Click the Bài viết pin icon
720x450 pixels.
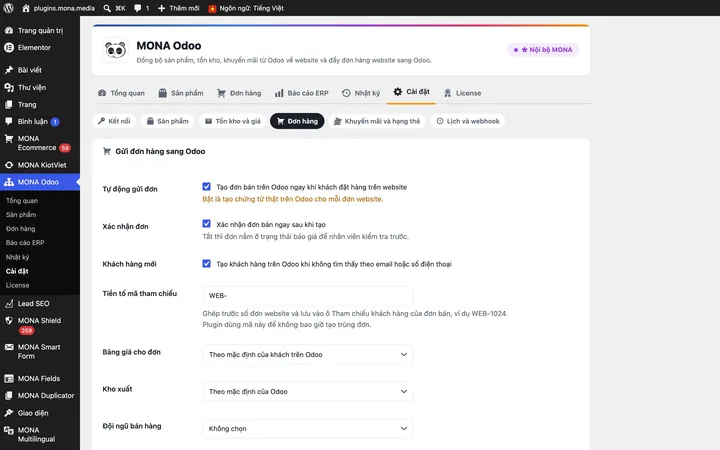[9, 70]
